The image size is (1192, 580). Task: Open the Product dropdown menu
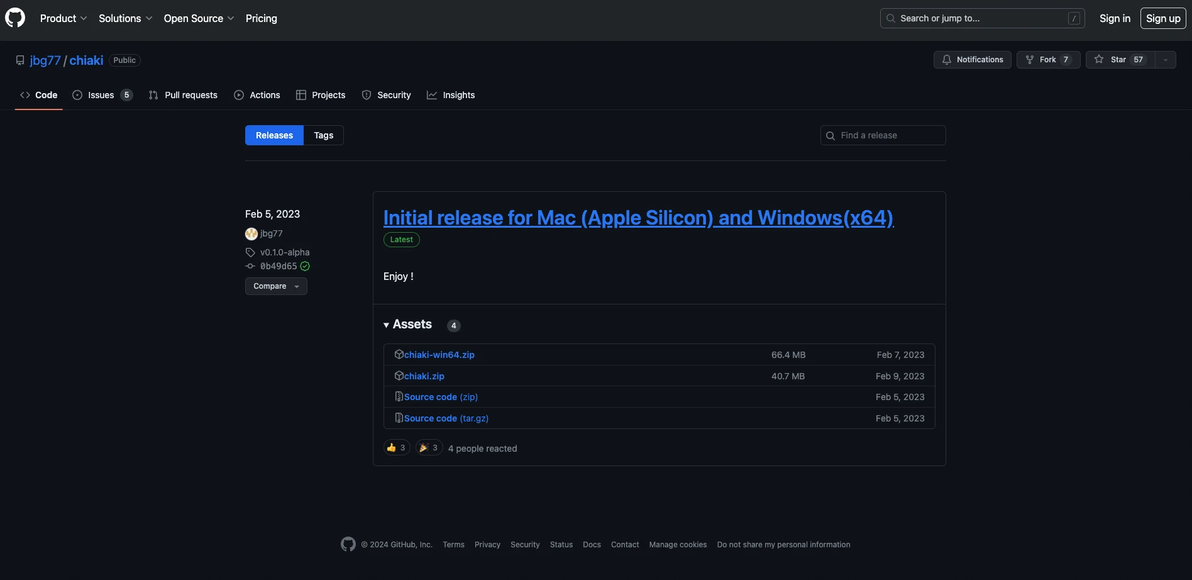click(x=63, y=18)
